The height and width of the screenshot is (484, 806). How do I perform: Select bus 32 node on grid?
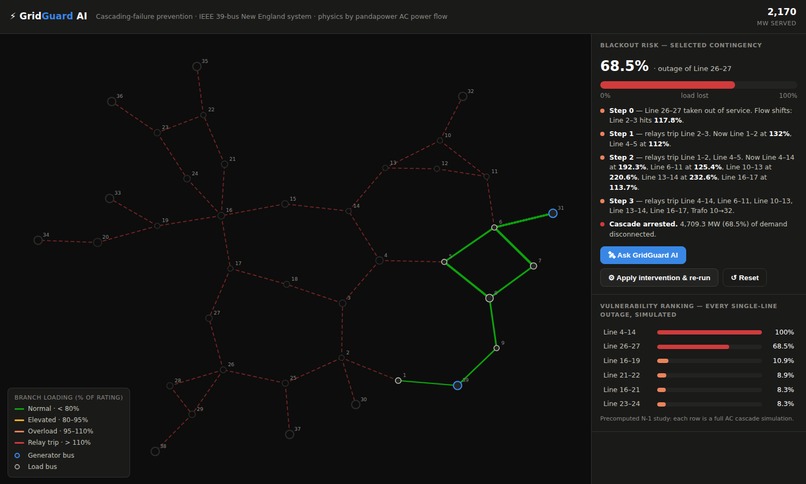point(462,96)
